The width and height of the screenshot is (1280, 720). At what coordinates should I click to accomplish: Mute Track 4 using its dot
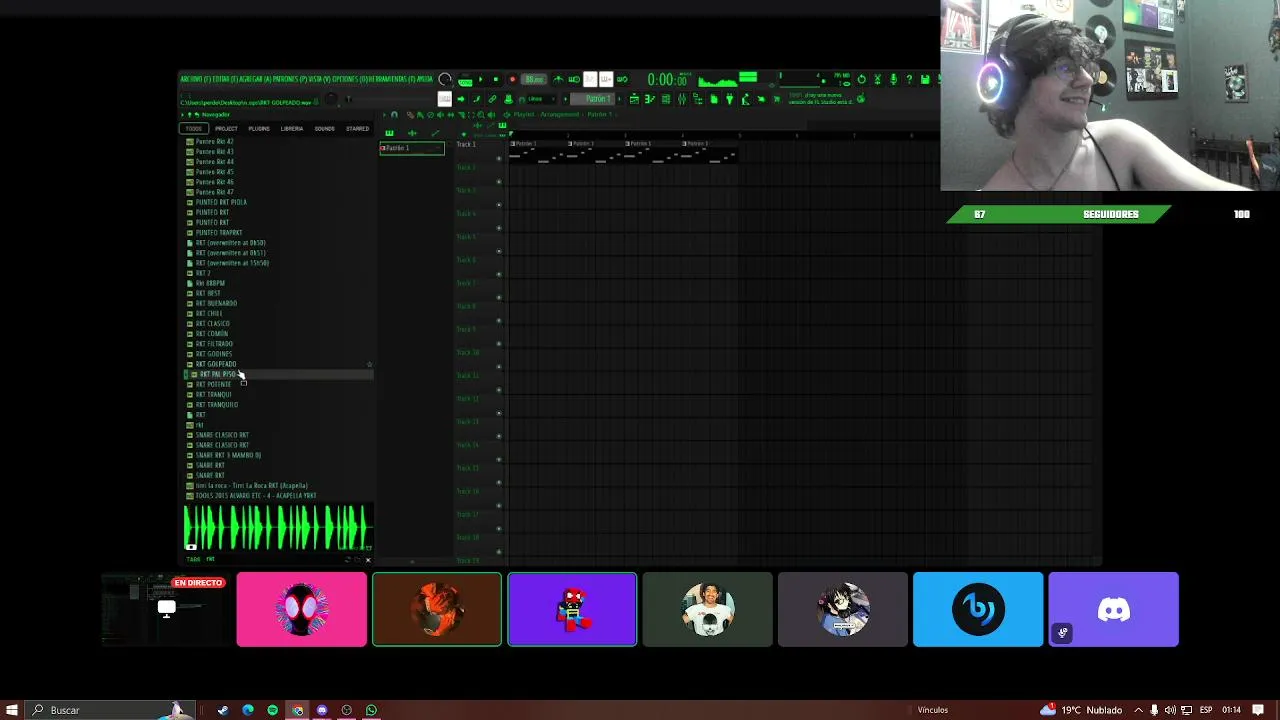pyautogui.click(x=499, y=228)
